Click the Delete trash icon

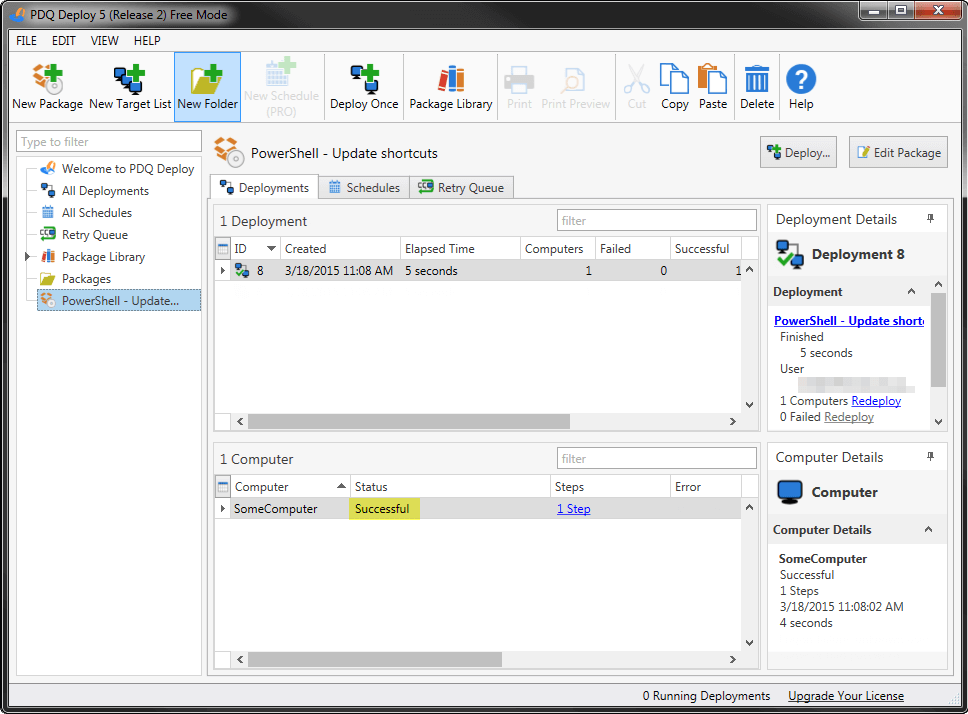coord(757,78)
